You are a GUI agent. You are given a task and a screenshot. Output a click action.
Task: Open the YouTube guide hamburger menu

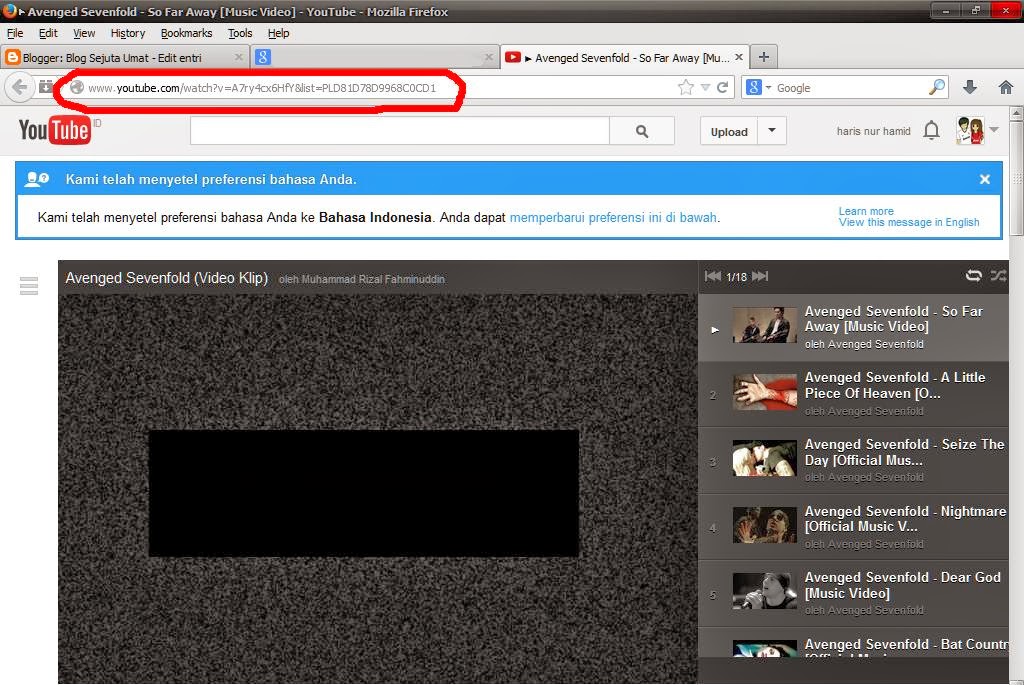(x=29, y=286)
